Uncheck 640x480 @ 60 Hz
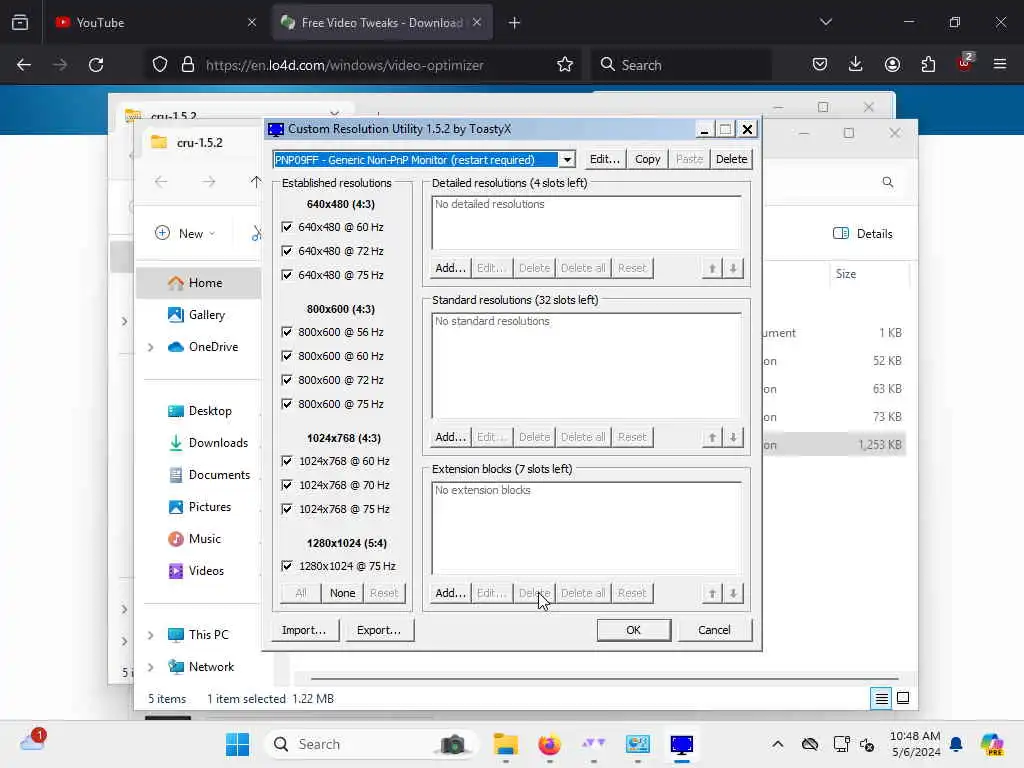The height and width of the screenshot is (768, 1024). click(287, 227)
